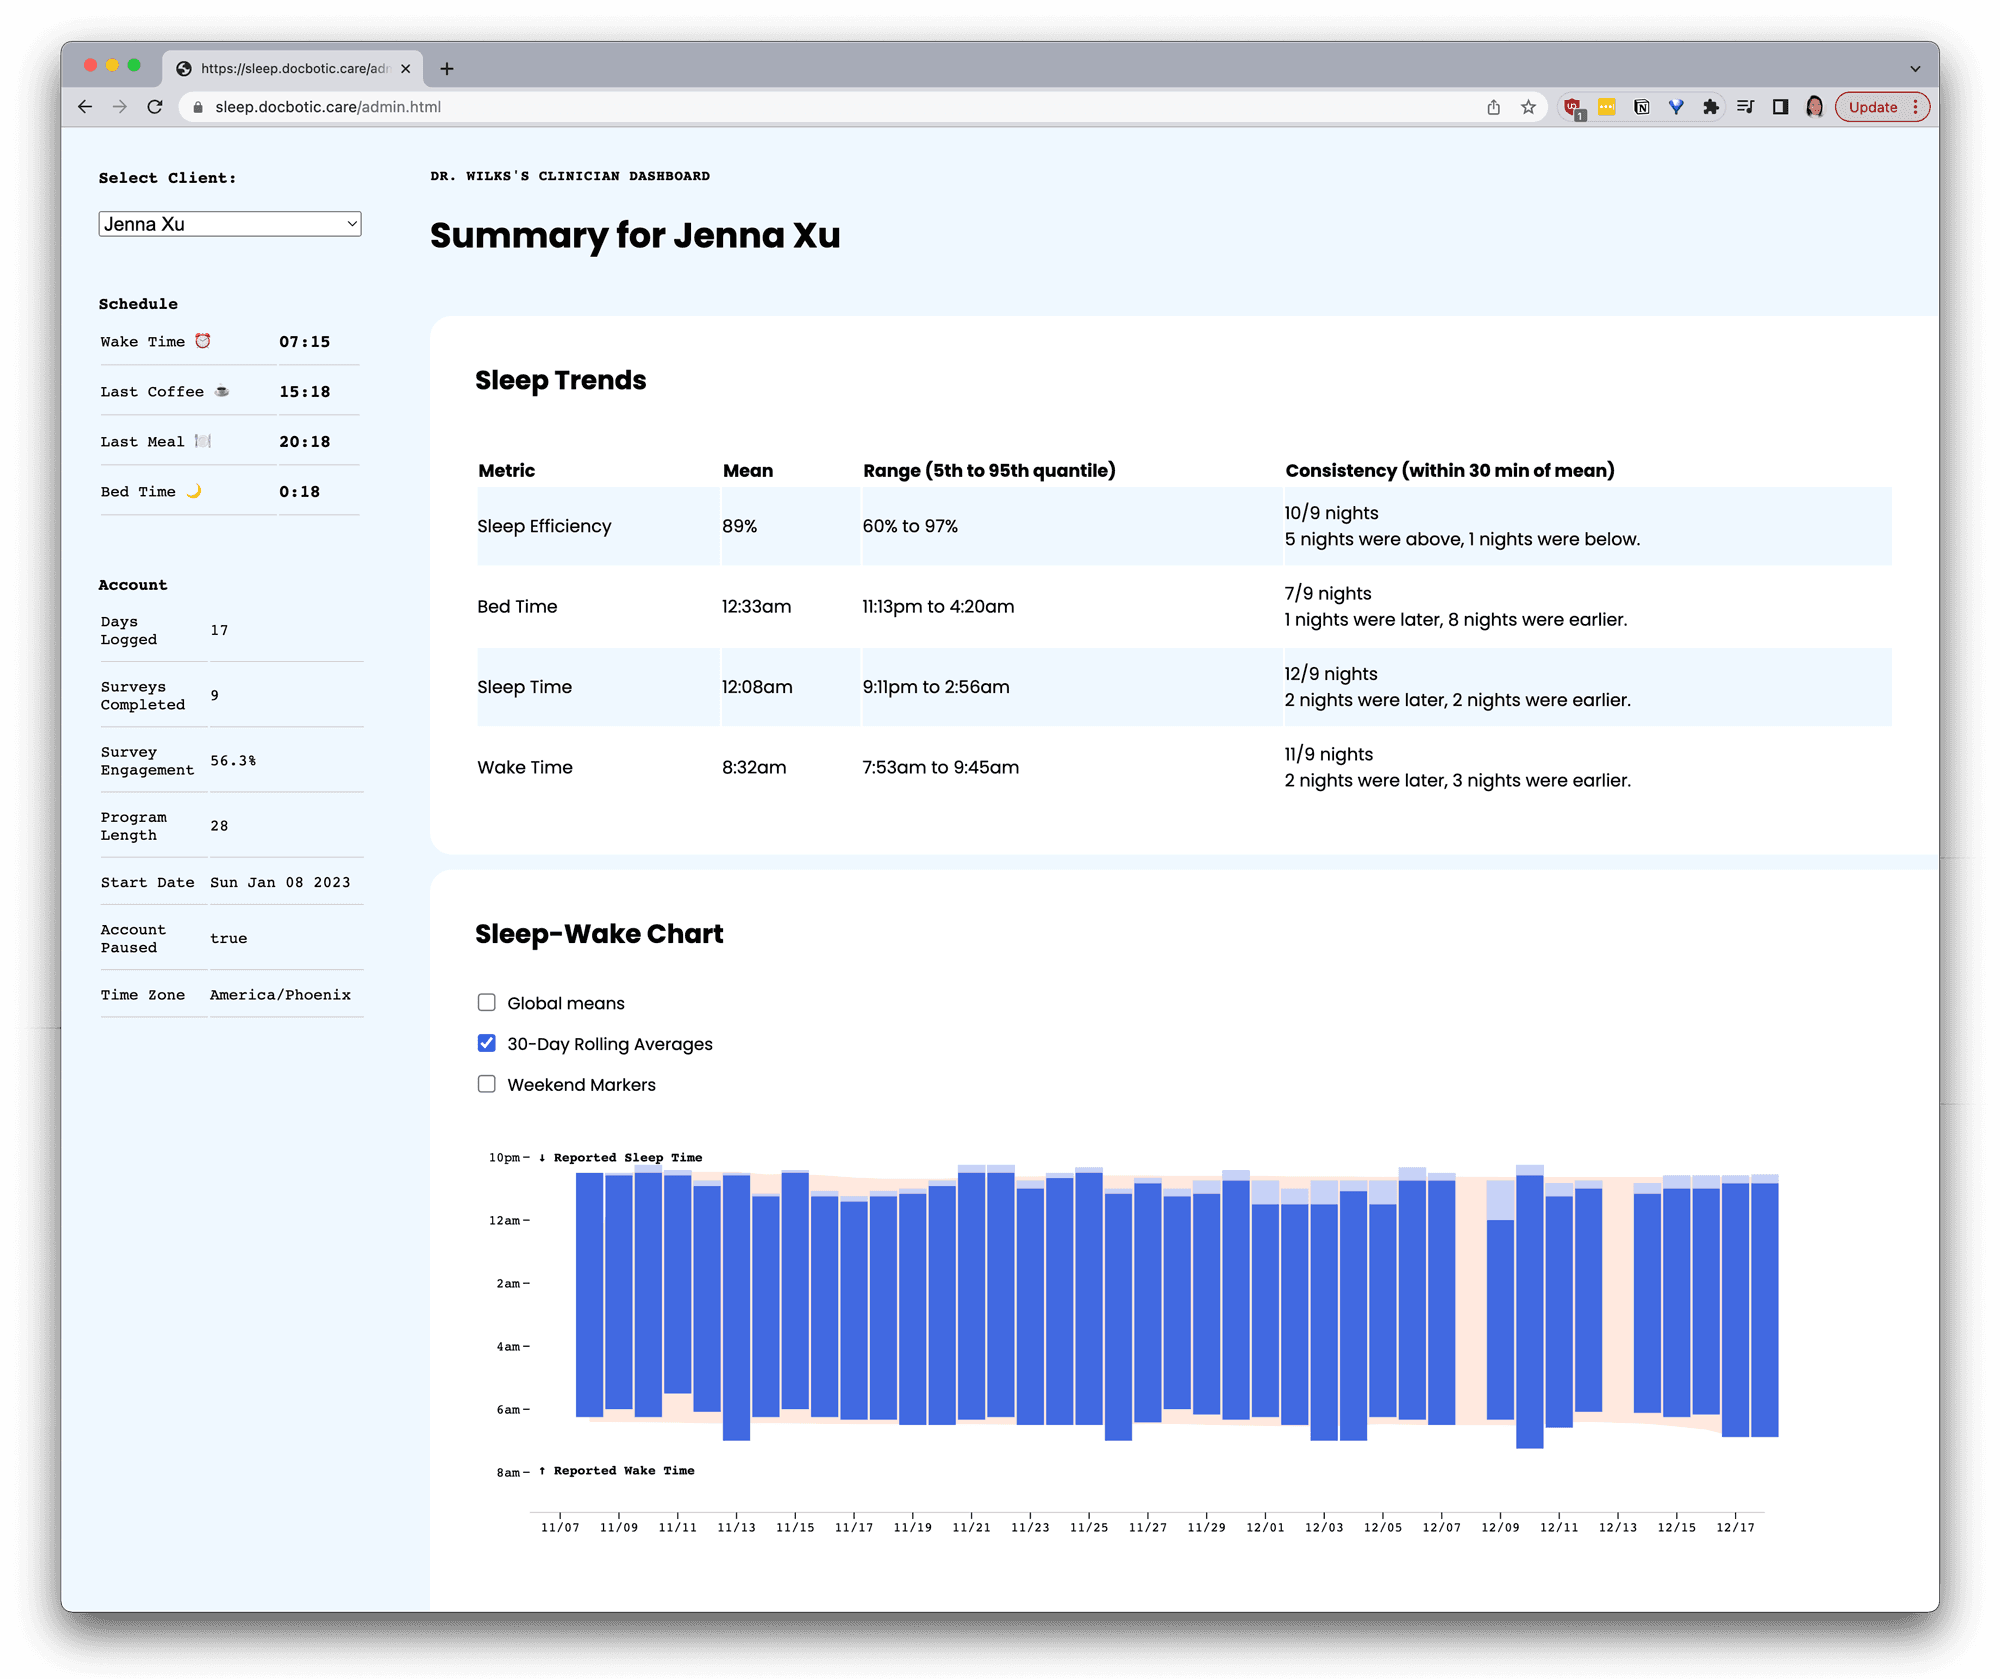Uncheck 30-Day Rolling Averages
The width and height of the screenshot is (2000, 1679).
pyautogui.click(x=487, y=1043)
